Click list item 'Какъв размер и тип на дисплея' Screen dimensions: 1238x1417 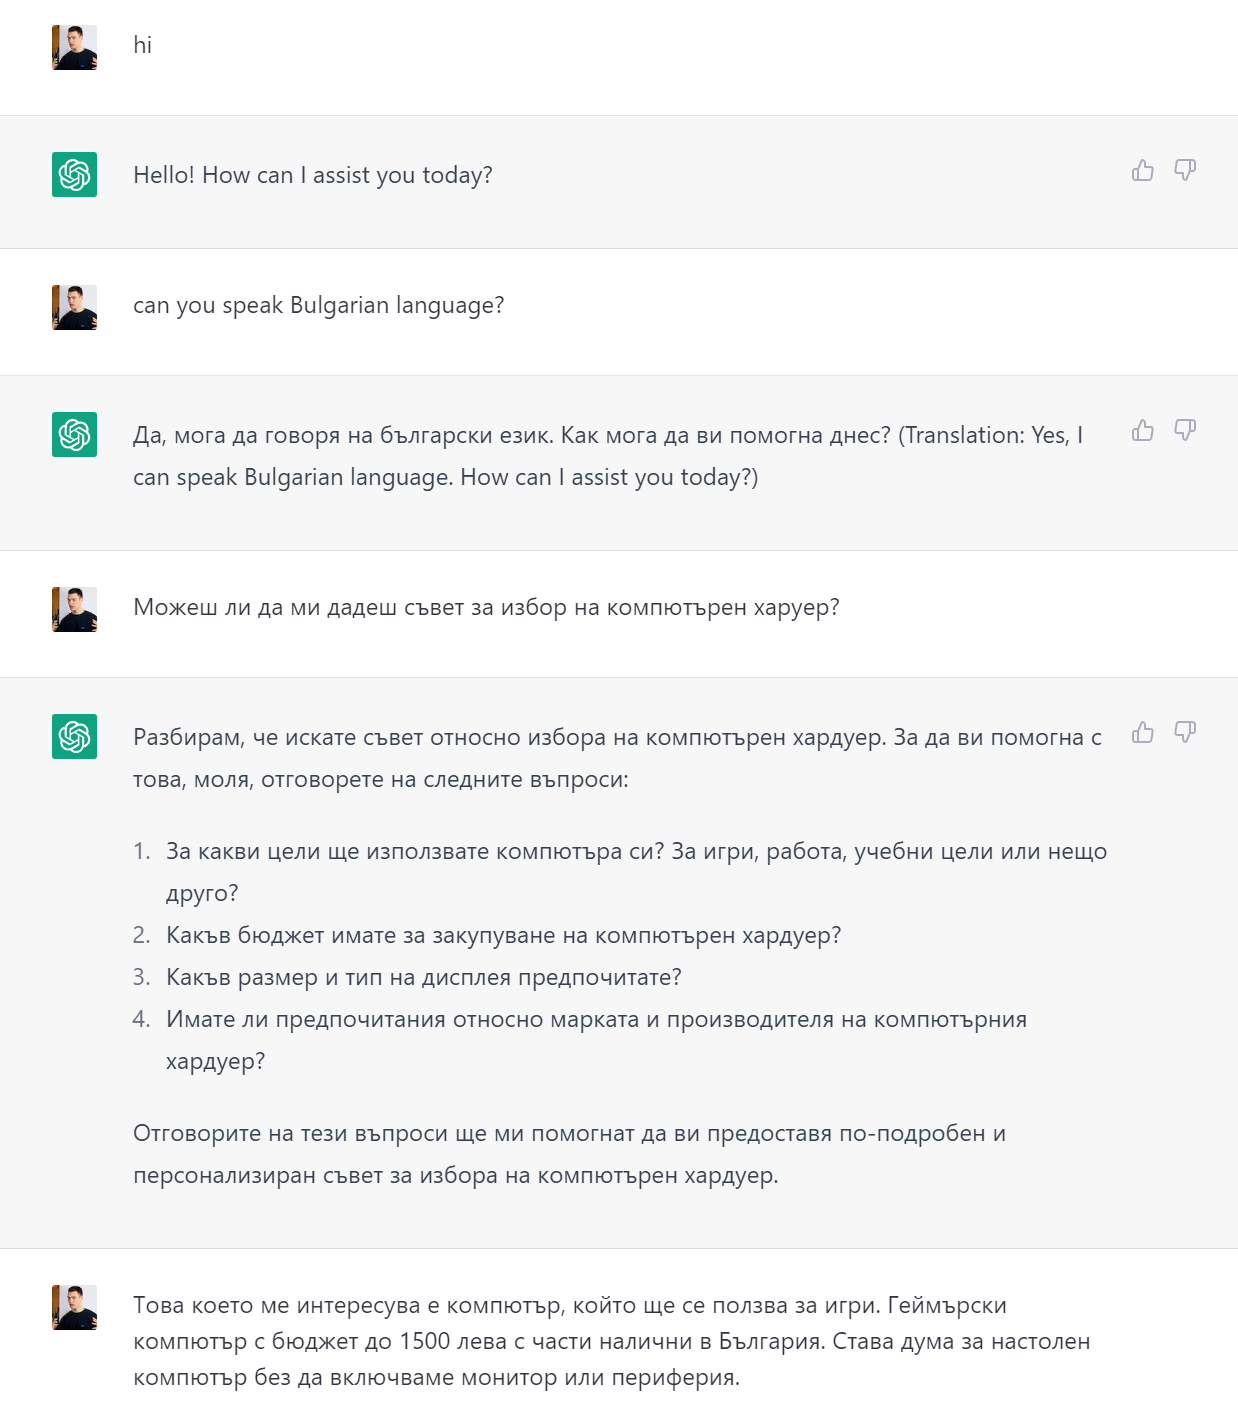424,978
